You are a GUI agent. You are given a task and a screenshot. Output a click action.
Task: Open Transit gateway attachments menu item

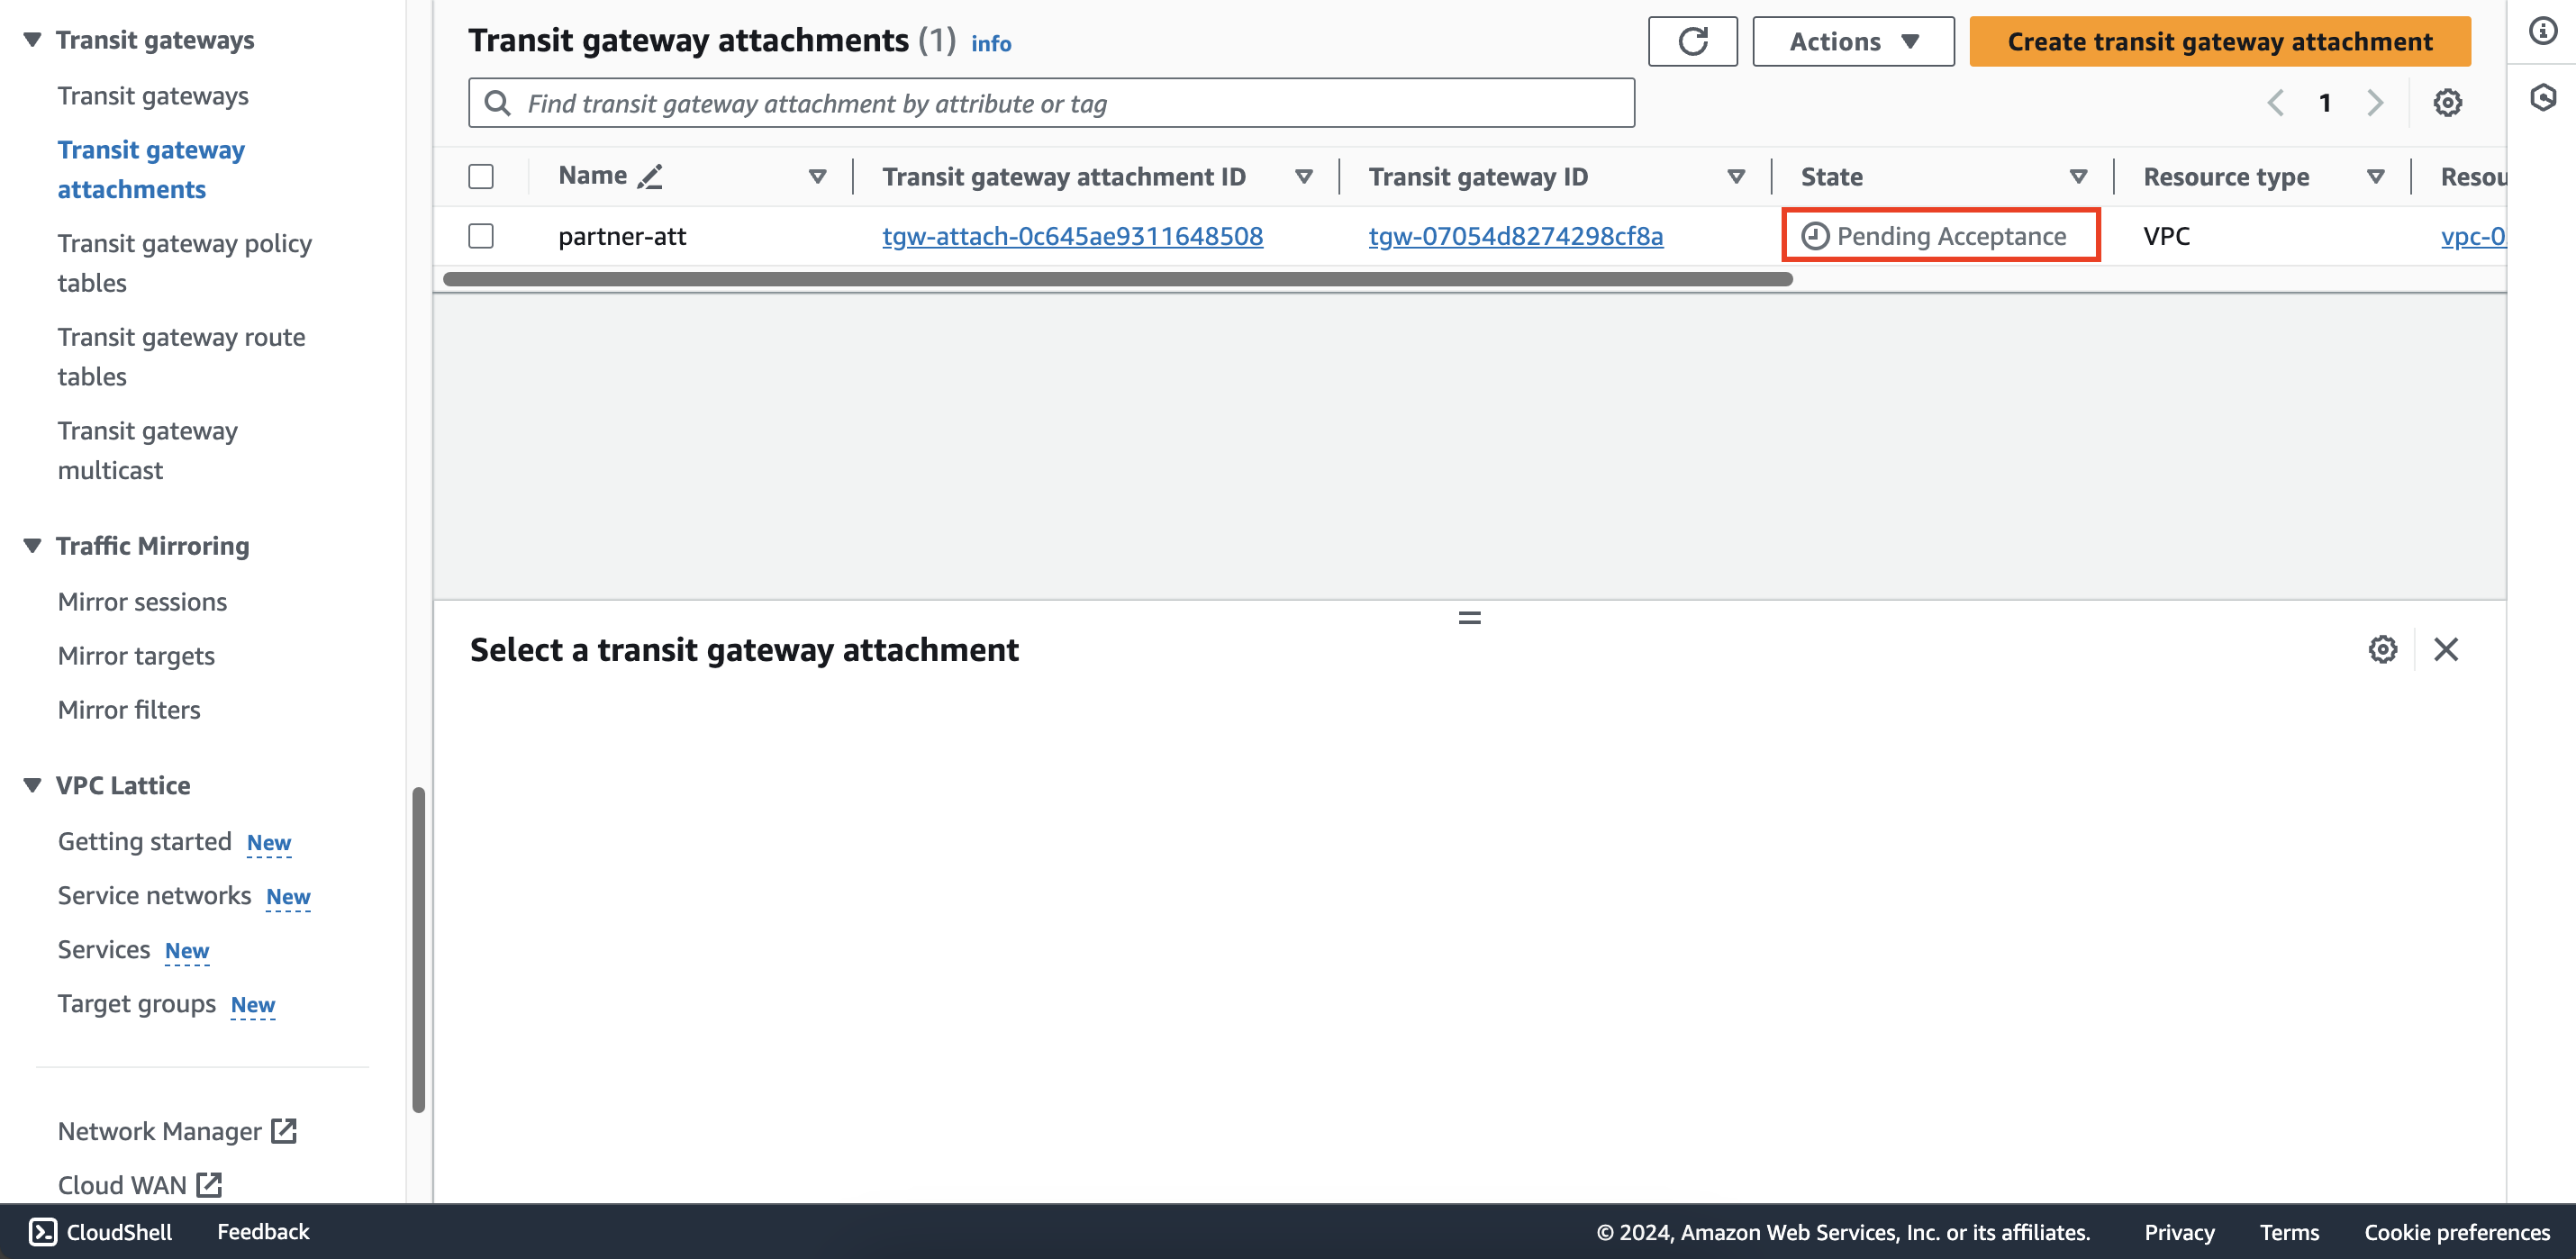click(x=151, y=169)
